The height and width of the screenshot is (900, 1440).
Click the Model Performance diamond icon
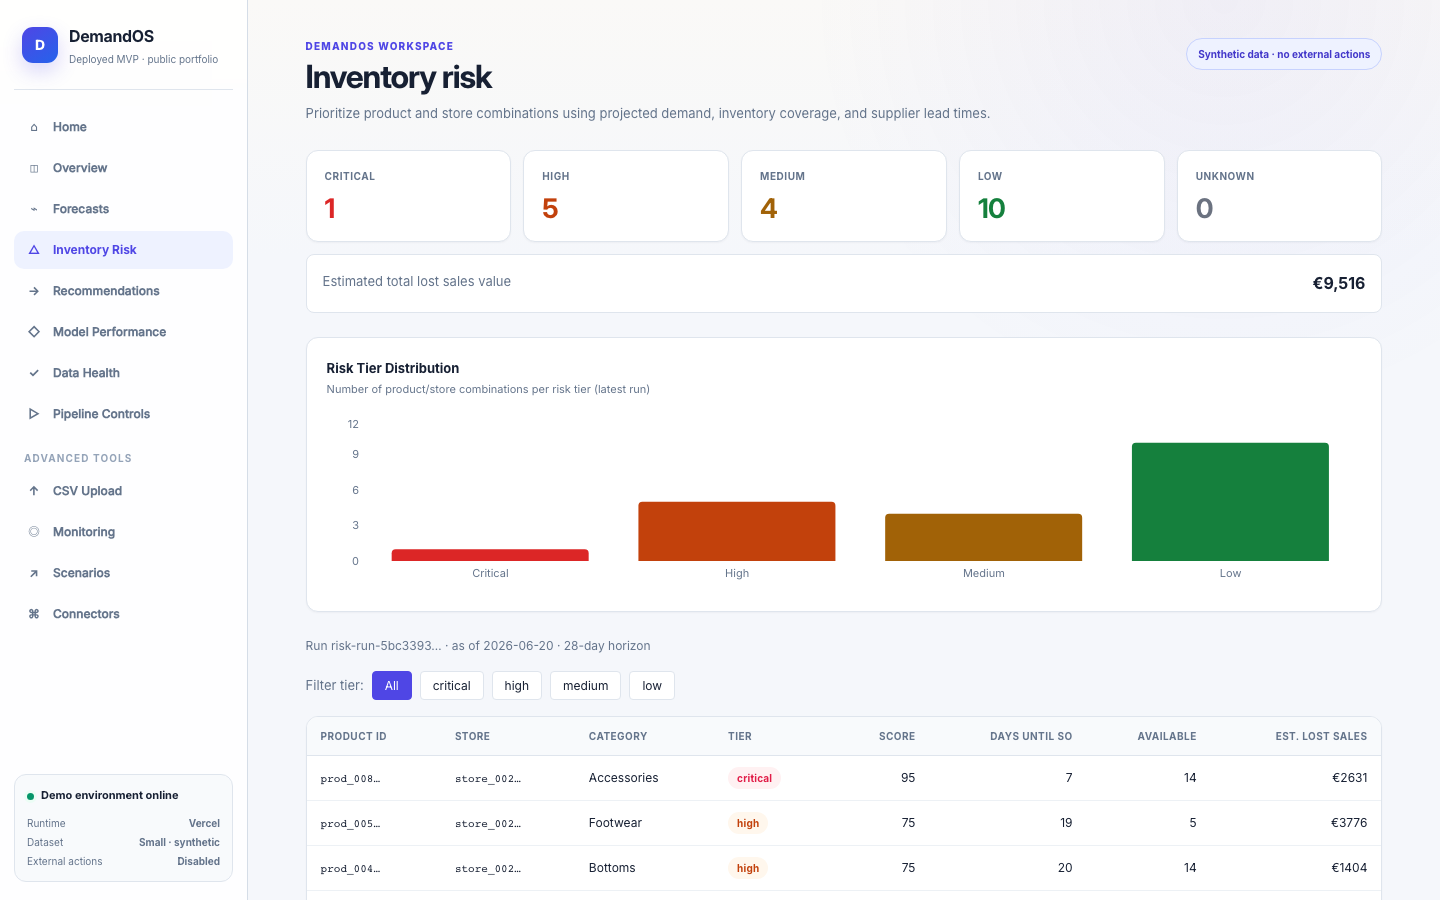click(x=34, y=332)
